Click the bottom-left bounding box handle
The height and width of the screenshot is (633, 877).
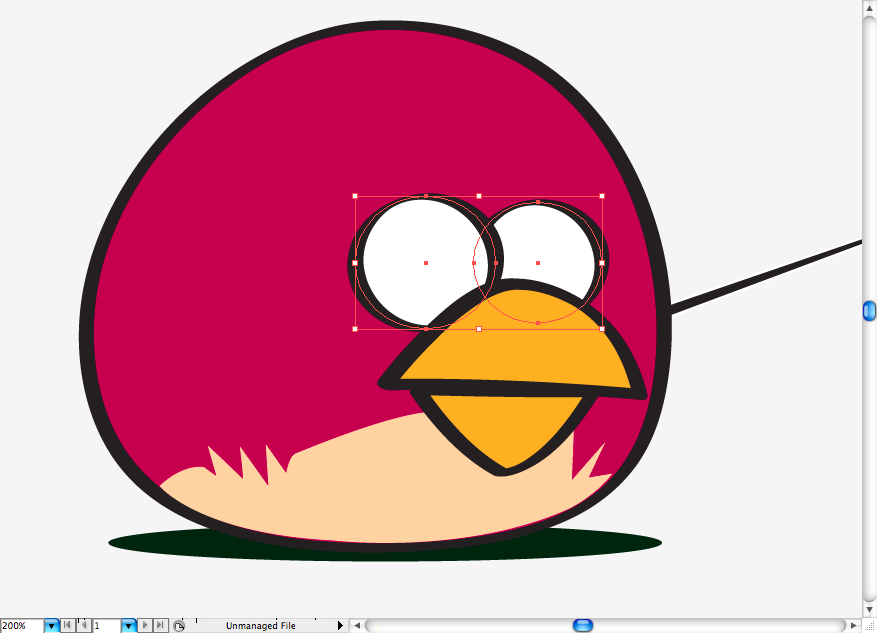click(355, 329)
